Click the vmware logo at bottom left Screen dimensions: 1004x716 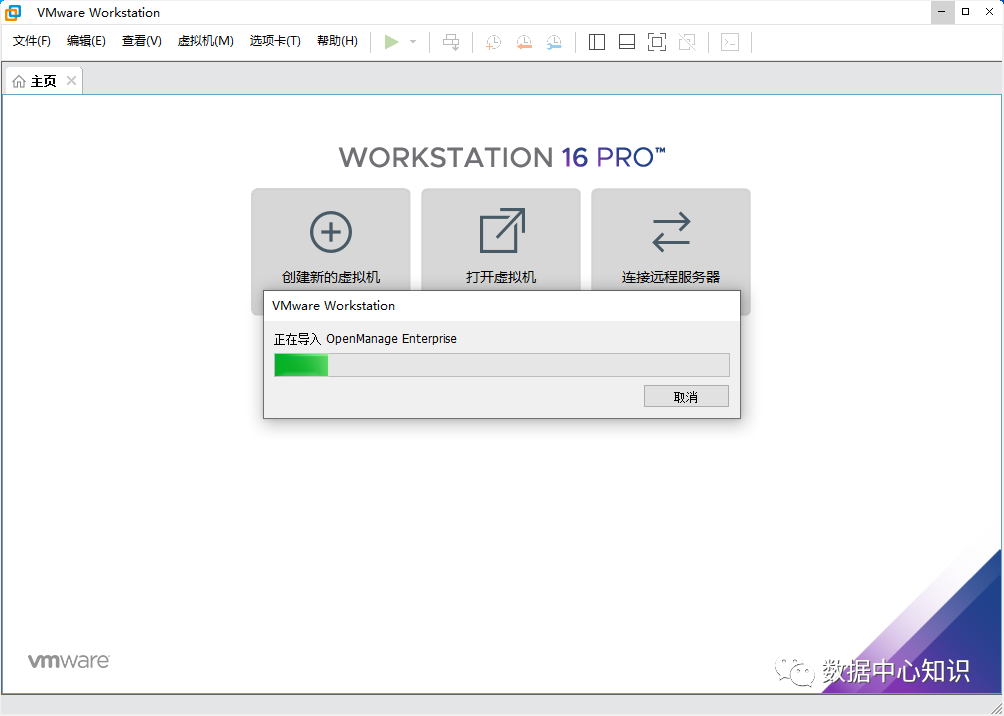click(x=69, y=661)
